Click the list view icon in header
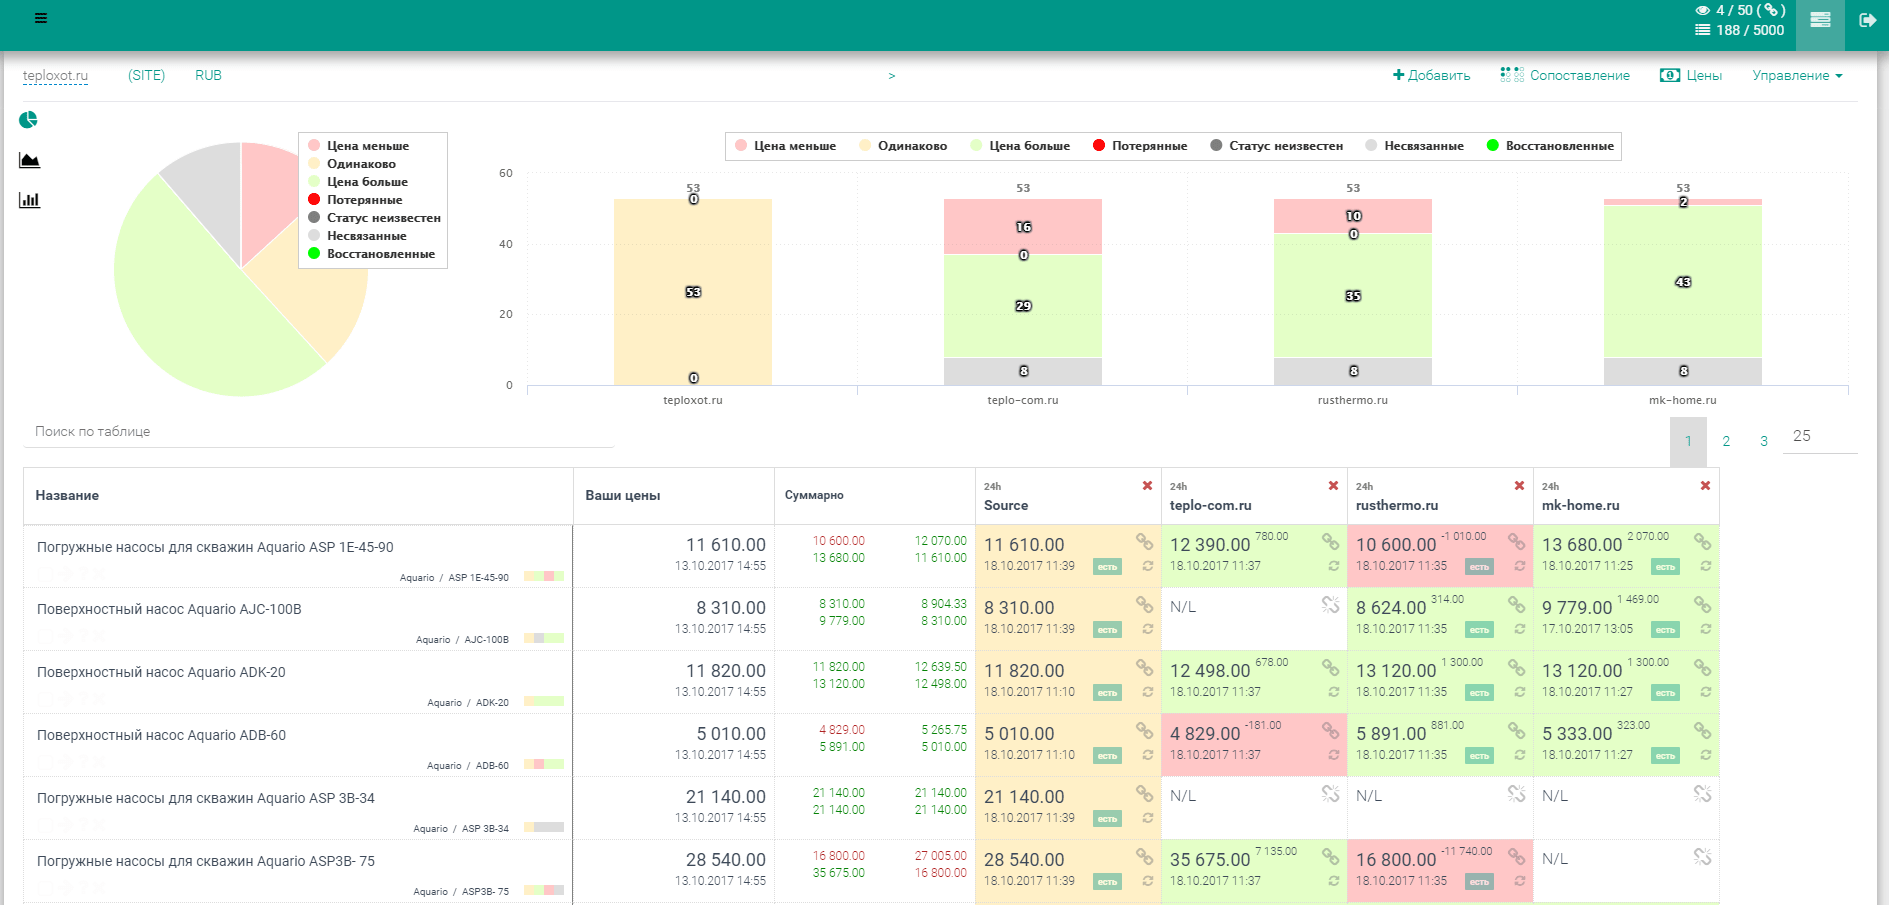The width and height of the screenshot is (1889, 905). coord(1820,20)
